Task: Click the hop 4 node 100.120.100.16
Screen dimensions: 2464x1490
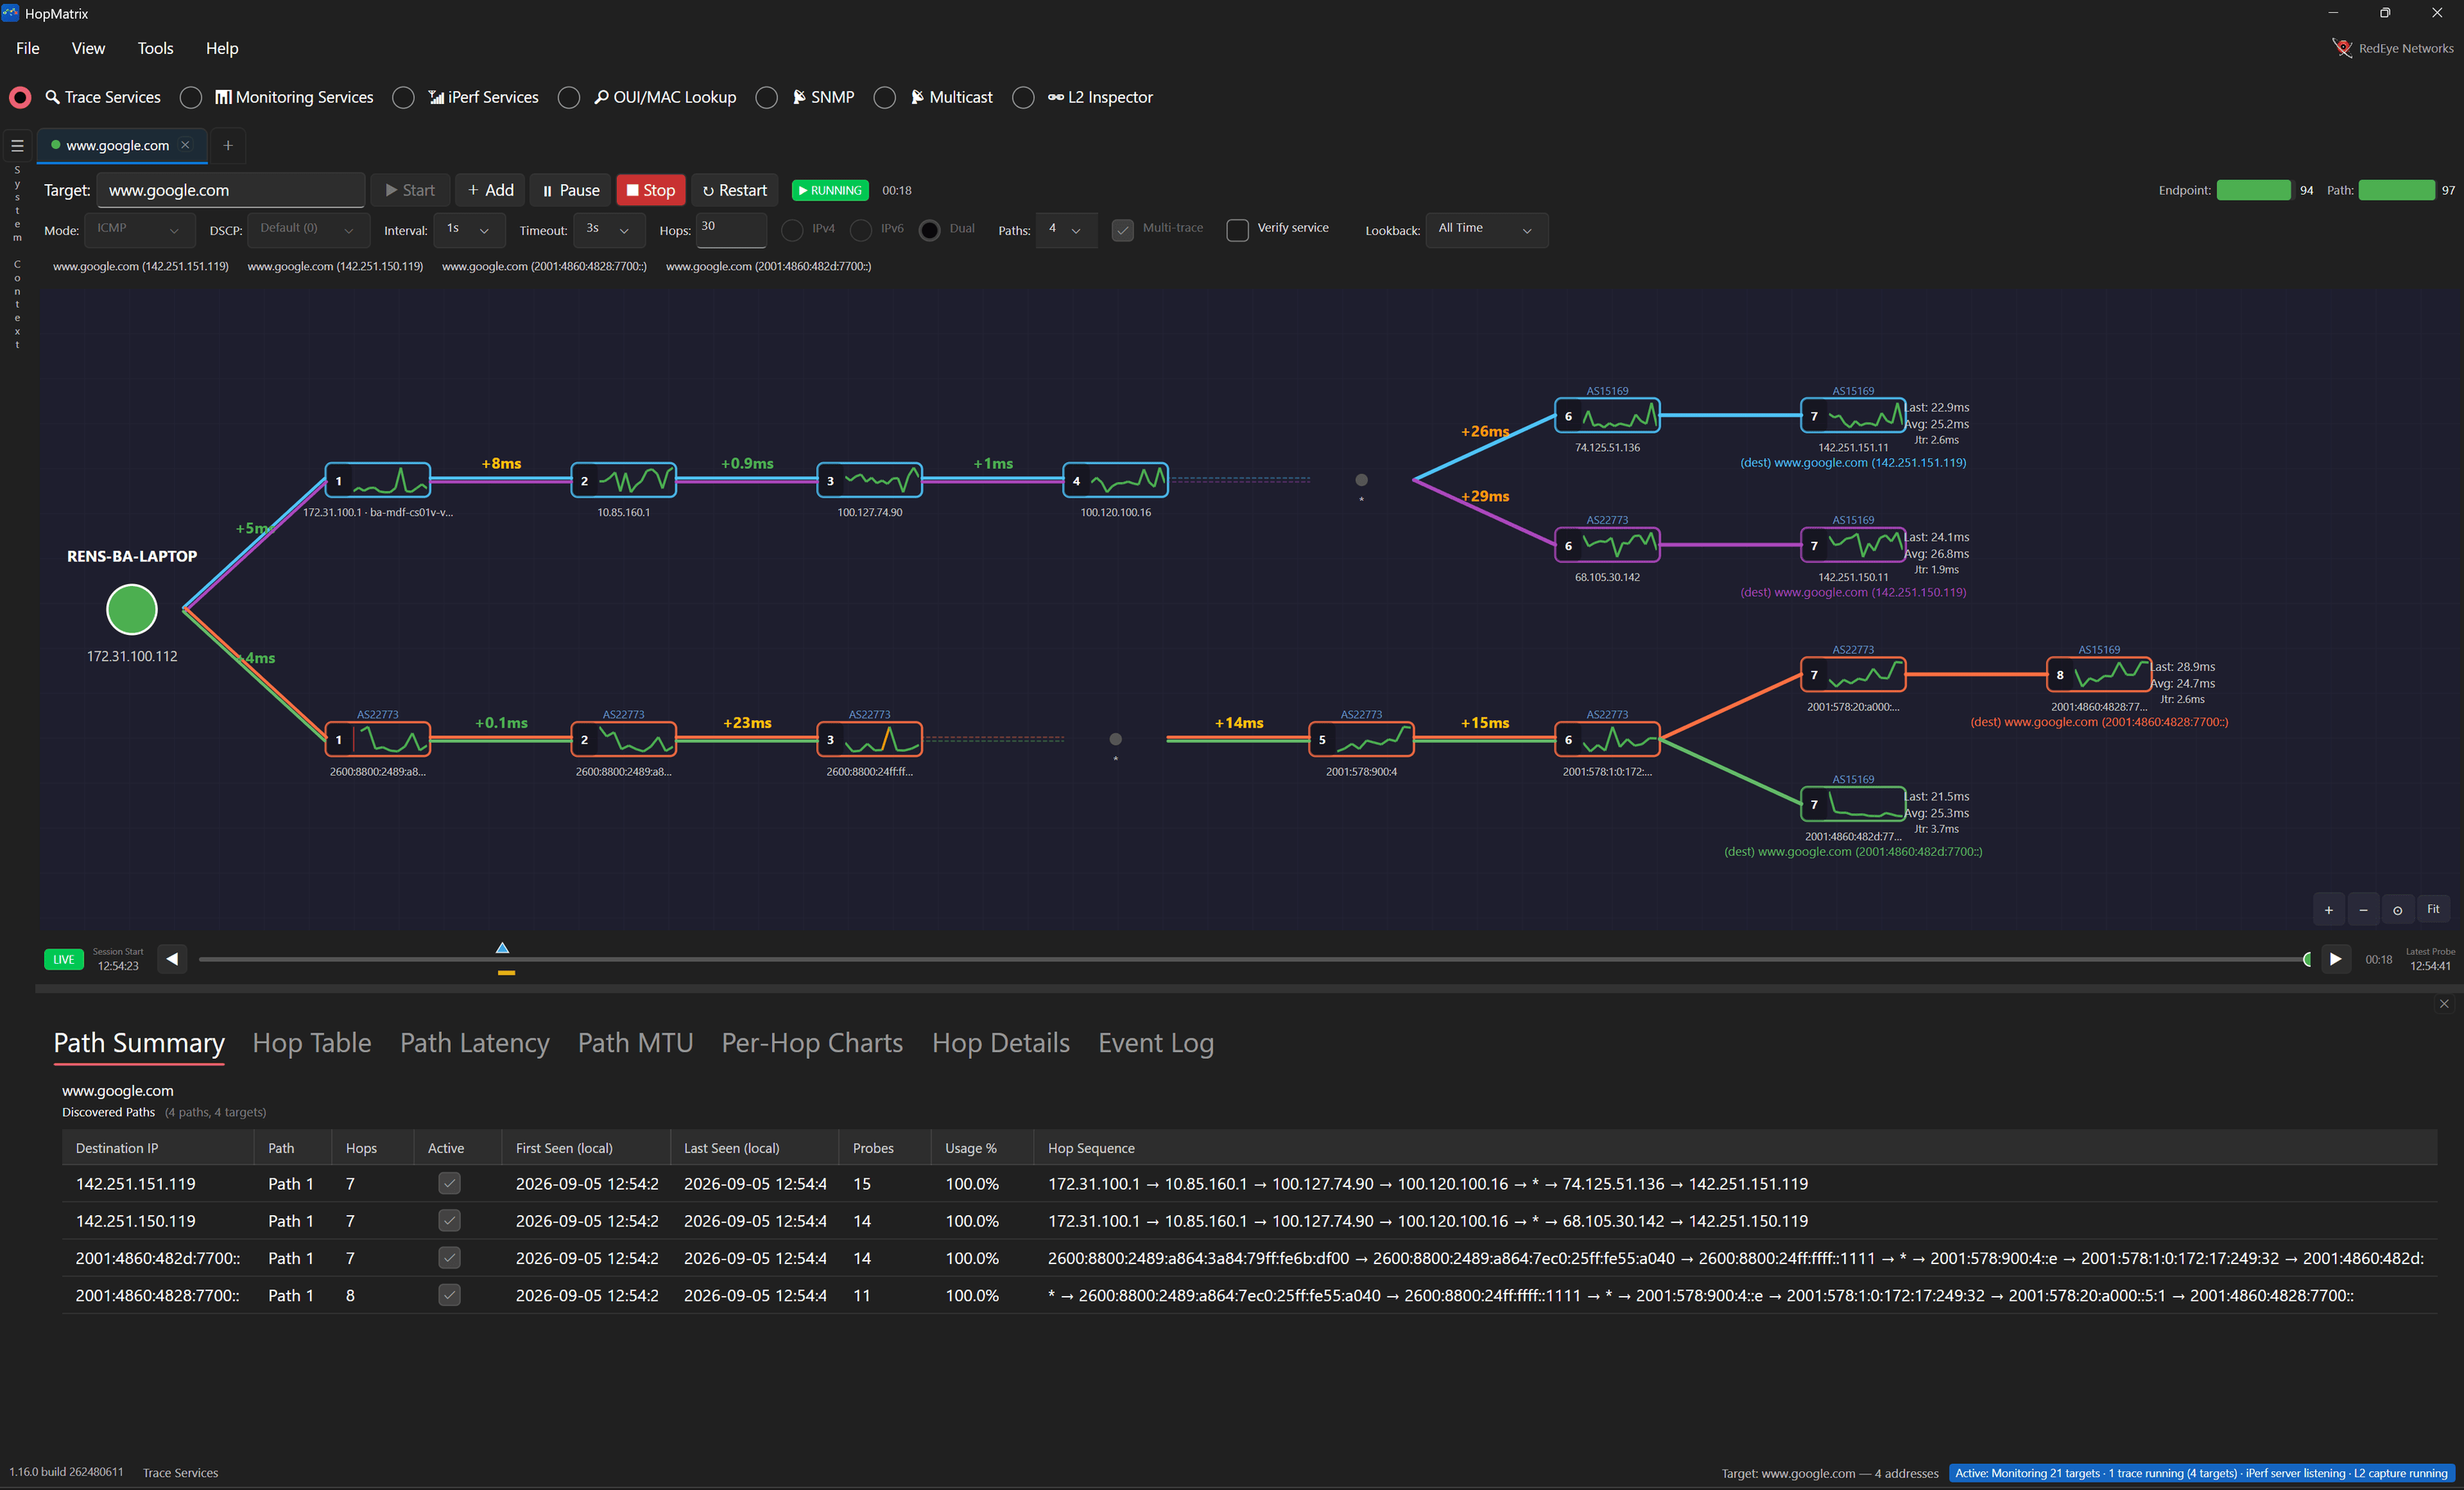Action: (x=1115, y=480)
